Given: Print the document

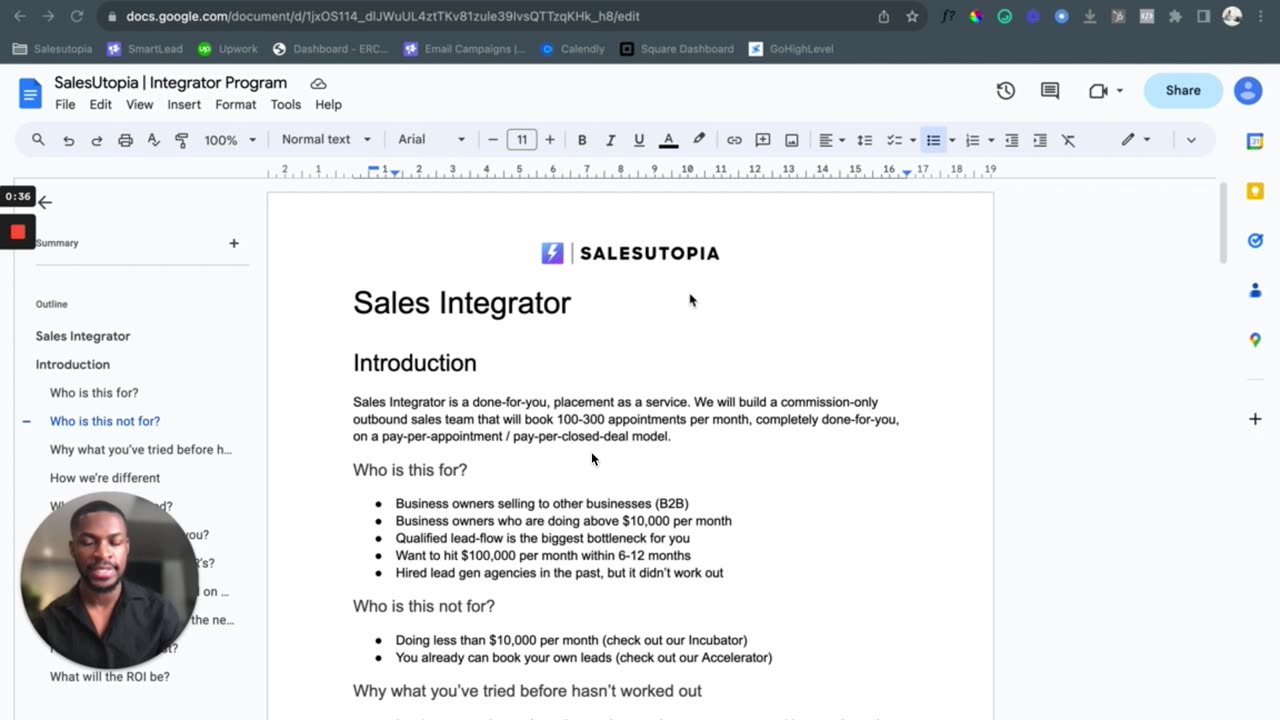Looking at the screenshot, I should [125, 140].
